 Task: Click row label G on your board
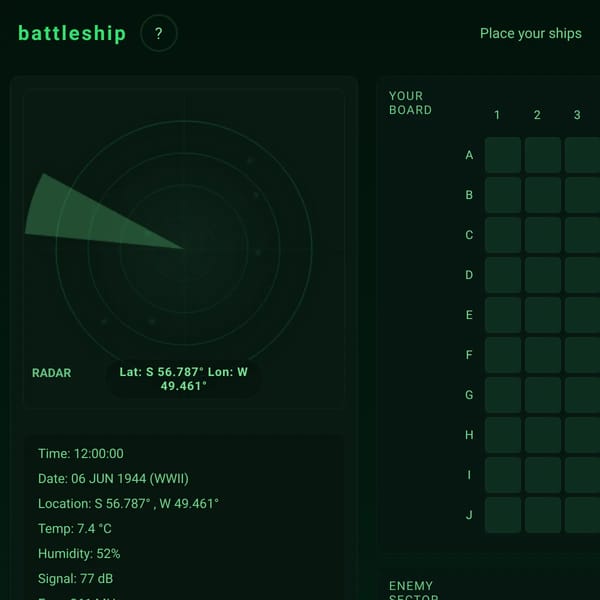469,395
